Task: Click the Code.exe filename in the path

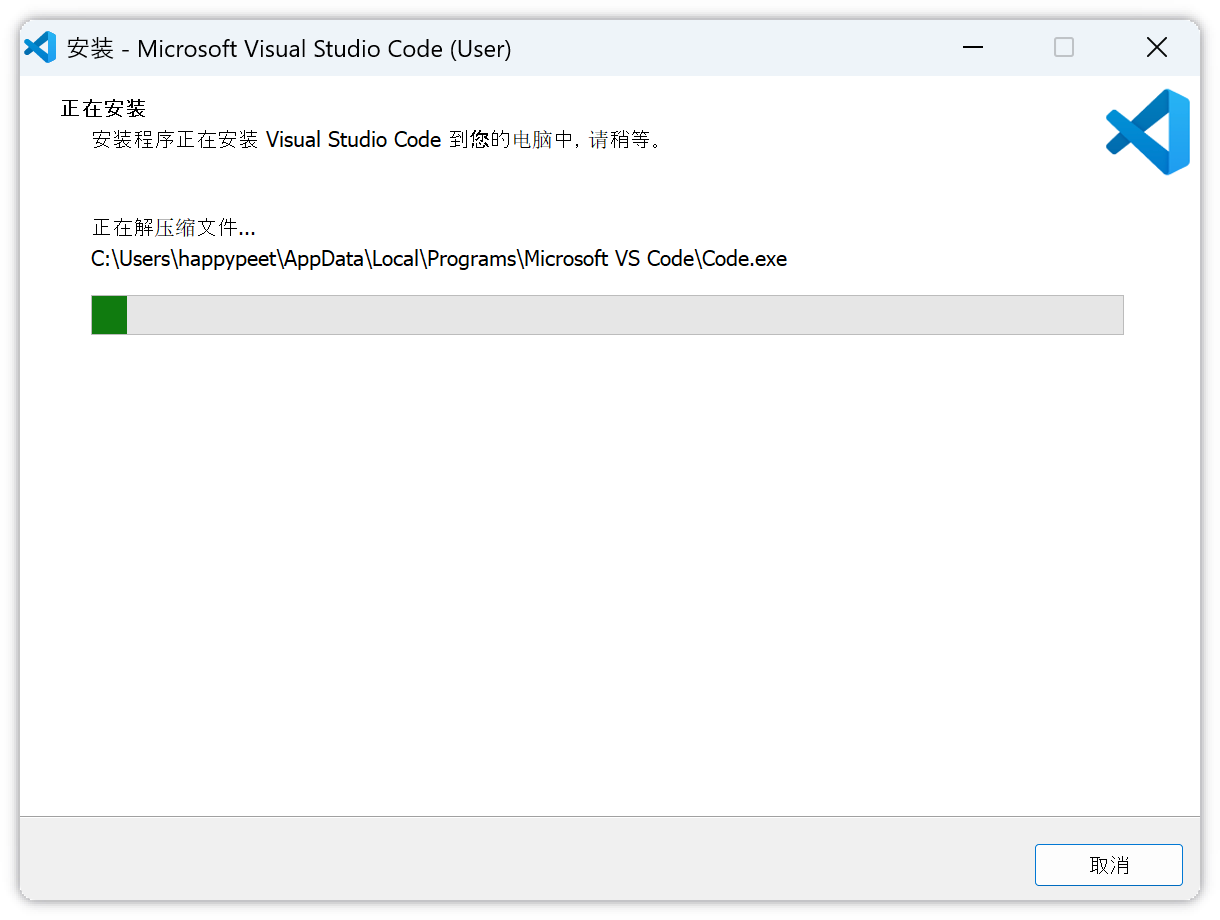Action: [744, 259]
